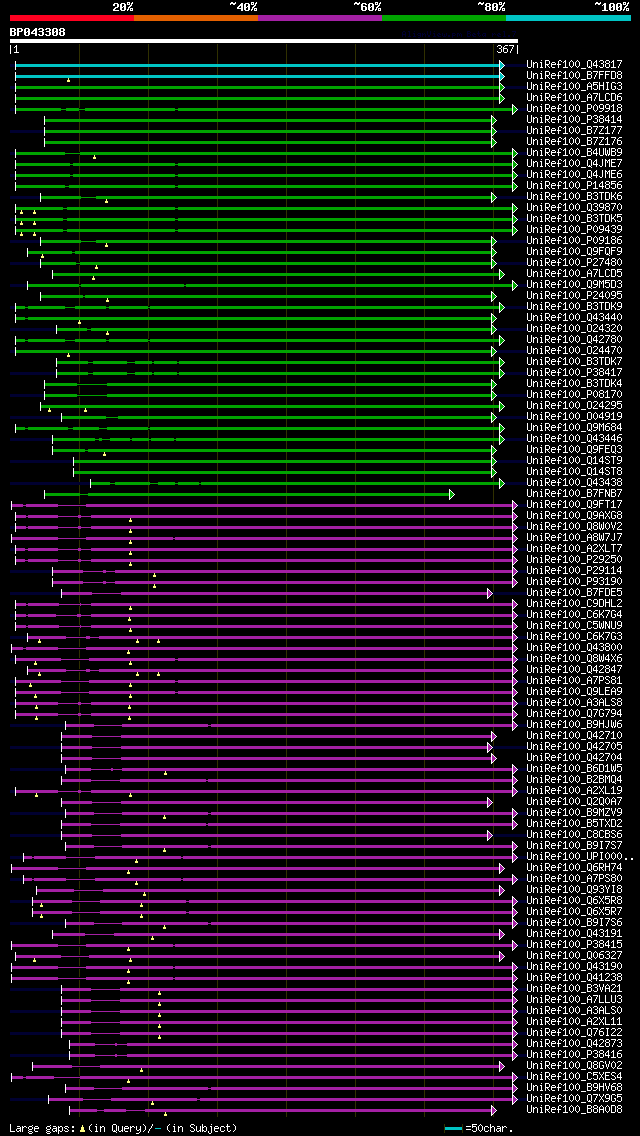Select the UniRef100_Q43440 label
The height and width of the screenshot is (1136, 640).
pyautogui.click(x=574, y=317)
